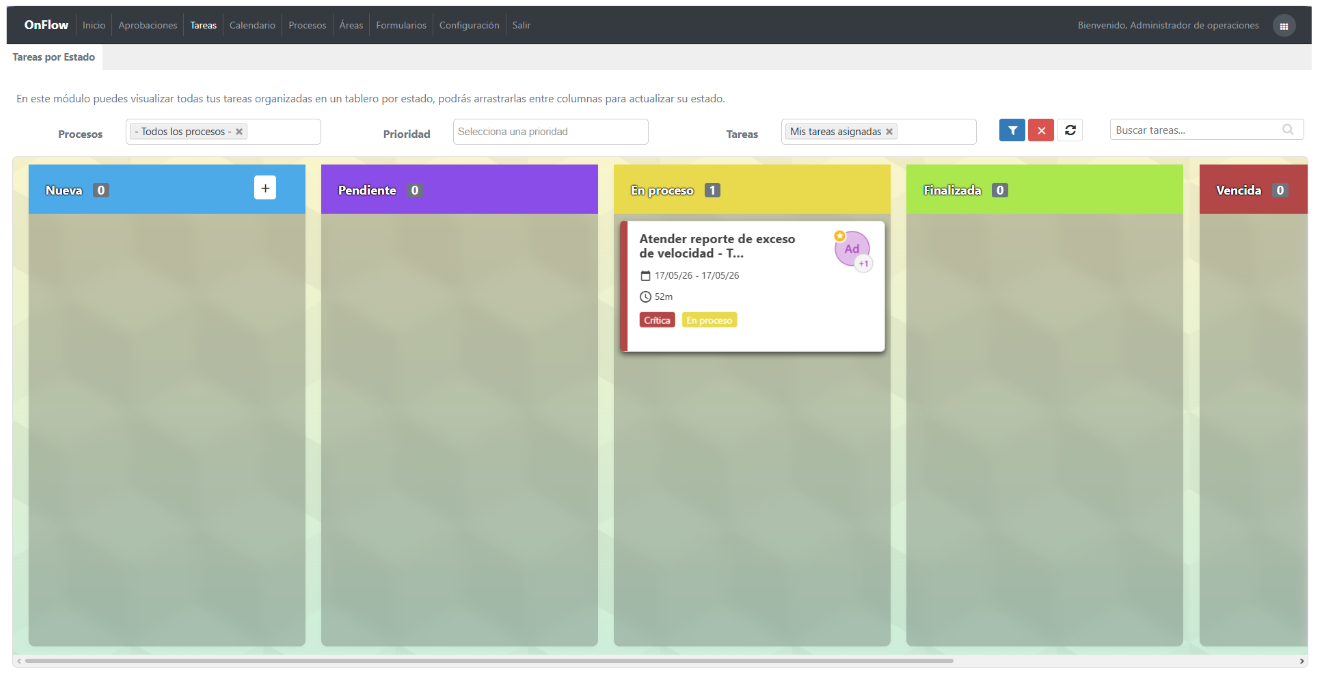Open the Procesos filter dropdown
The width and height of the screenshot is (1322, 679).
223,131
